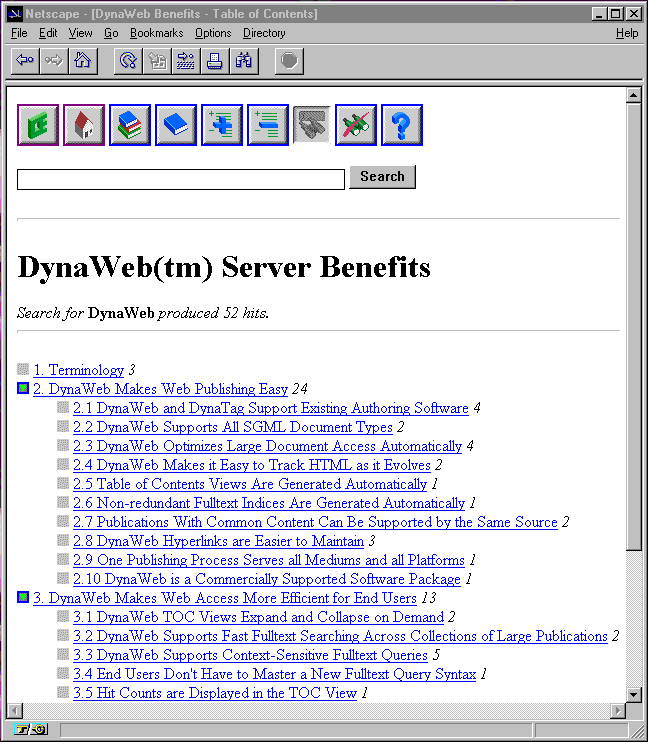
Task: Open the File menu
Action: click(19, 33)
